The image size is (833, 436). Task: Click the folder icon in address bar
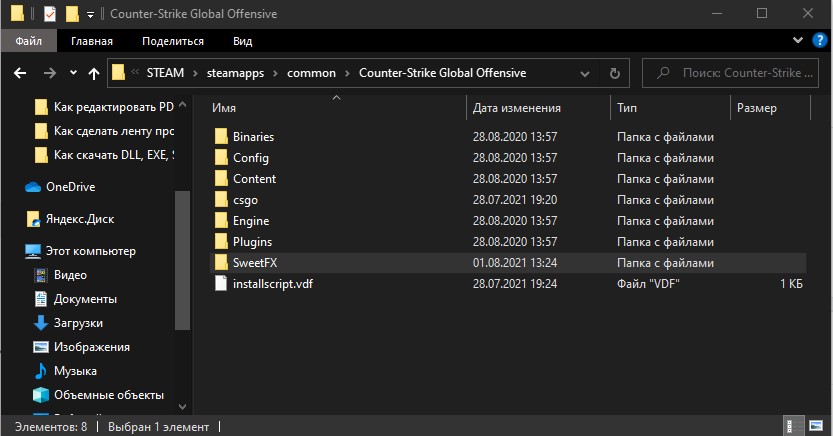[118, 73]
